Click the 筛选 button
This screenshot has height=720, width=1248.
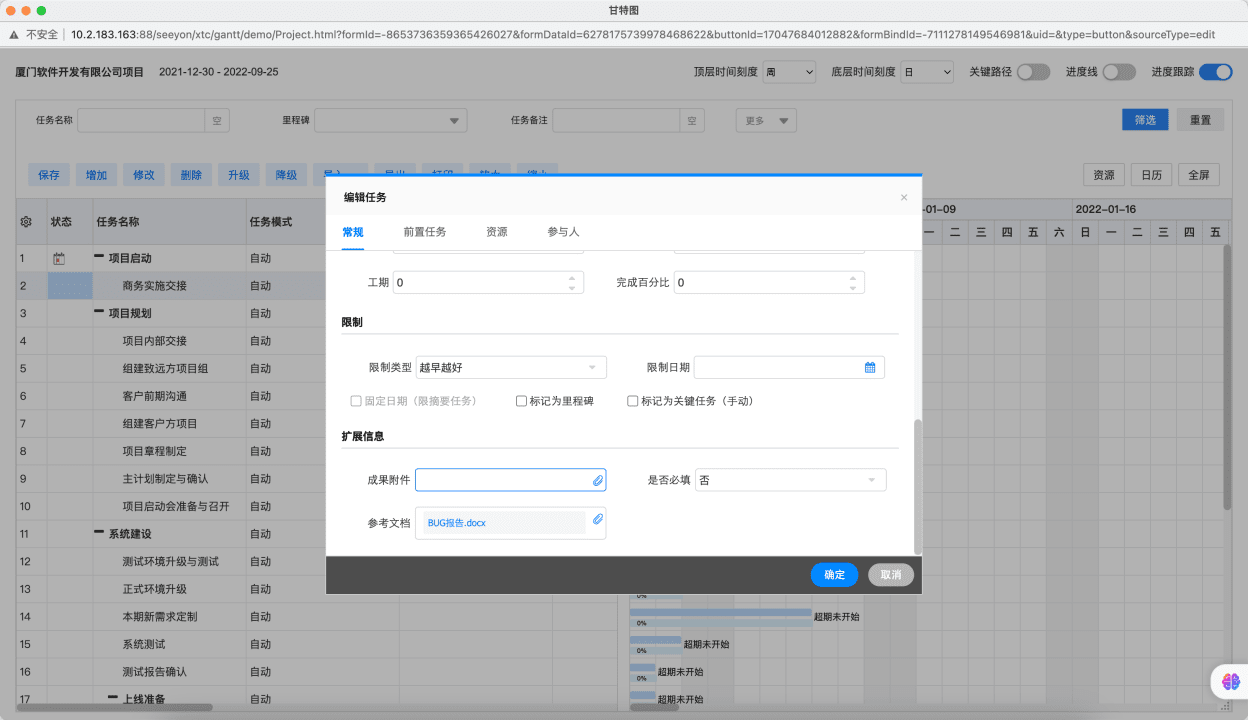[x=1145, y=120]
